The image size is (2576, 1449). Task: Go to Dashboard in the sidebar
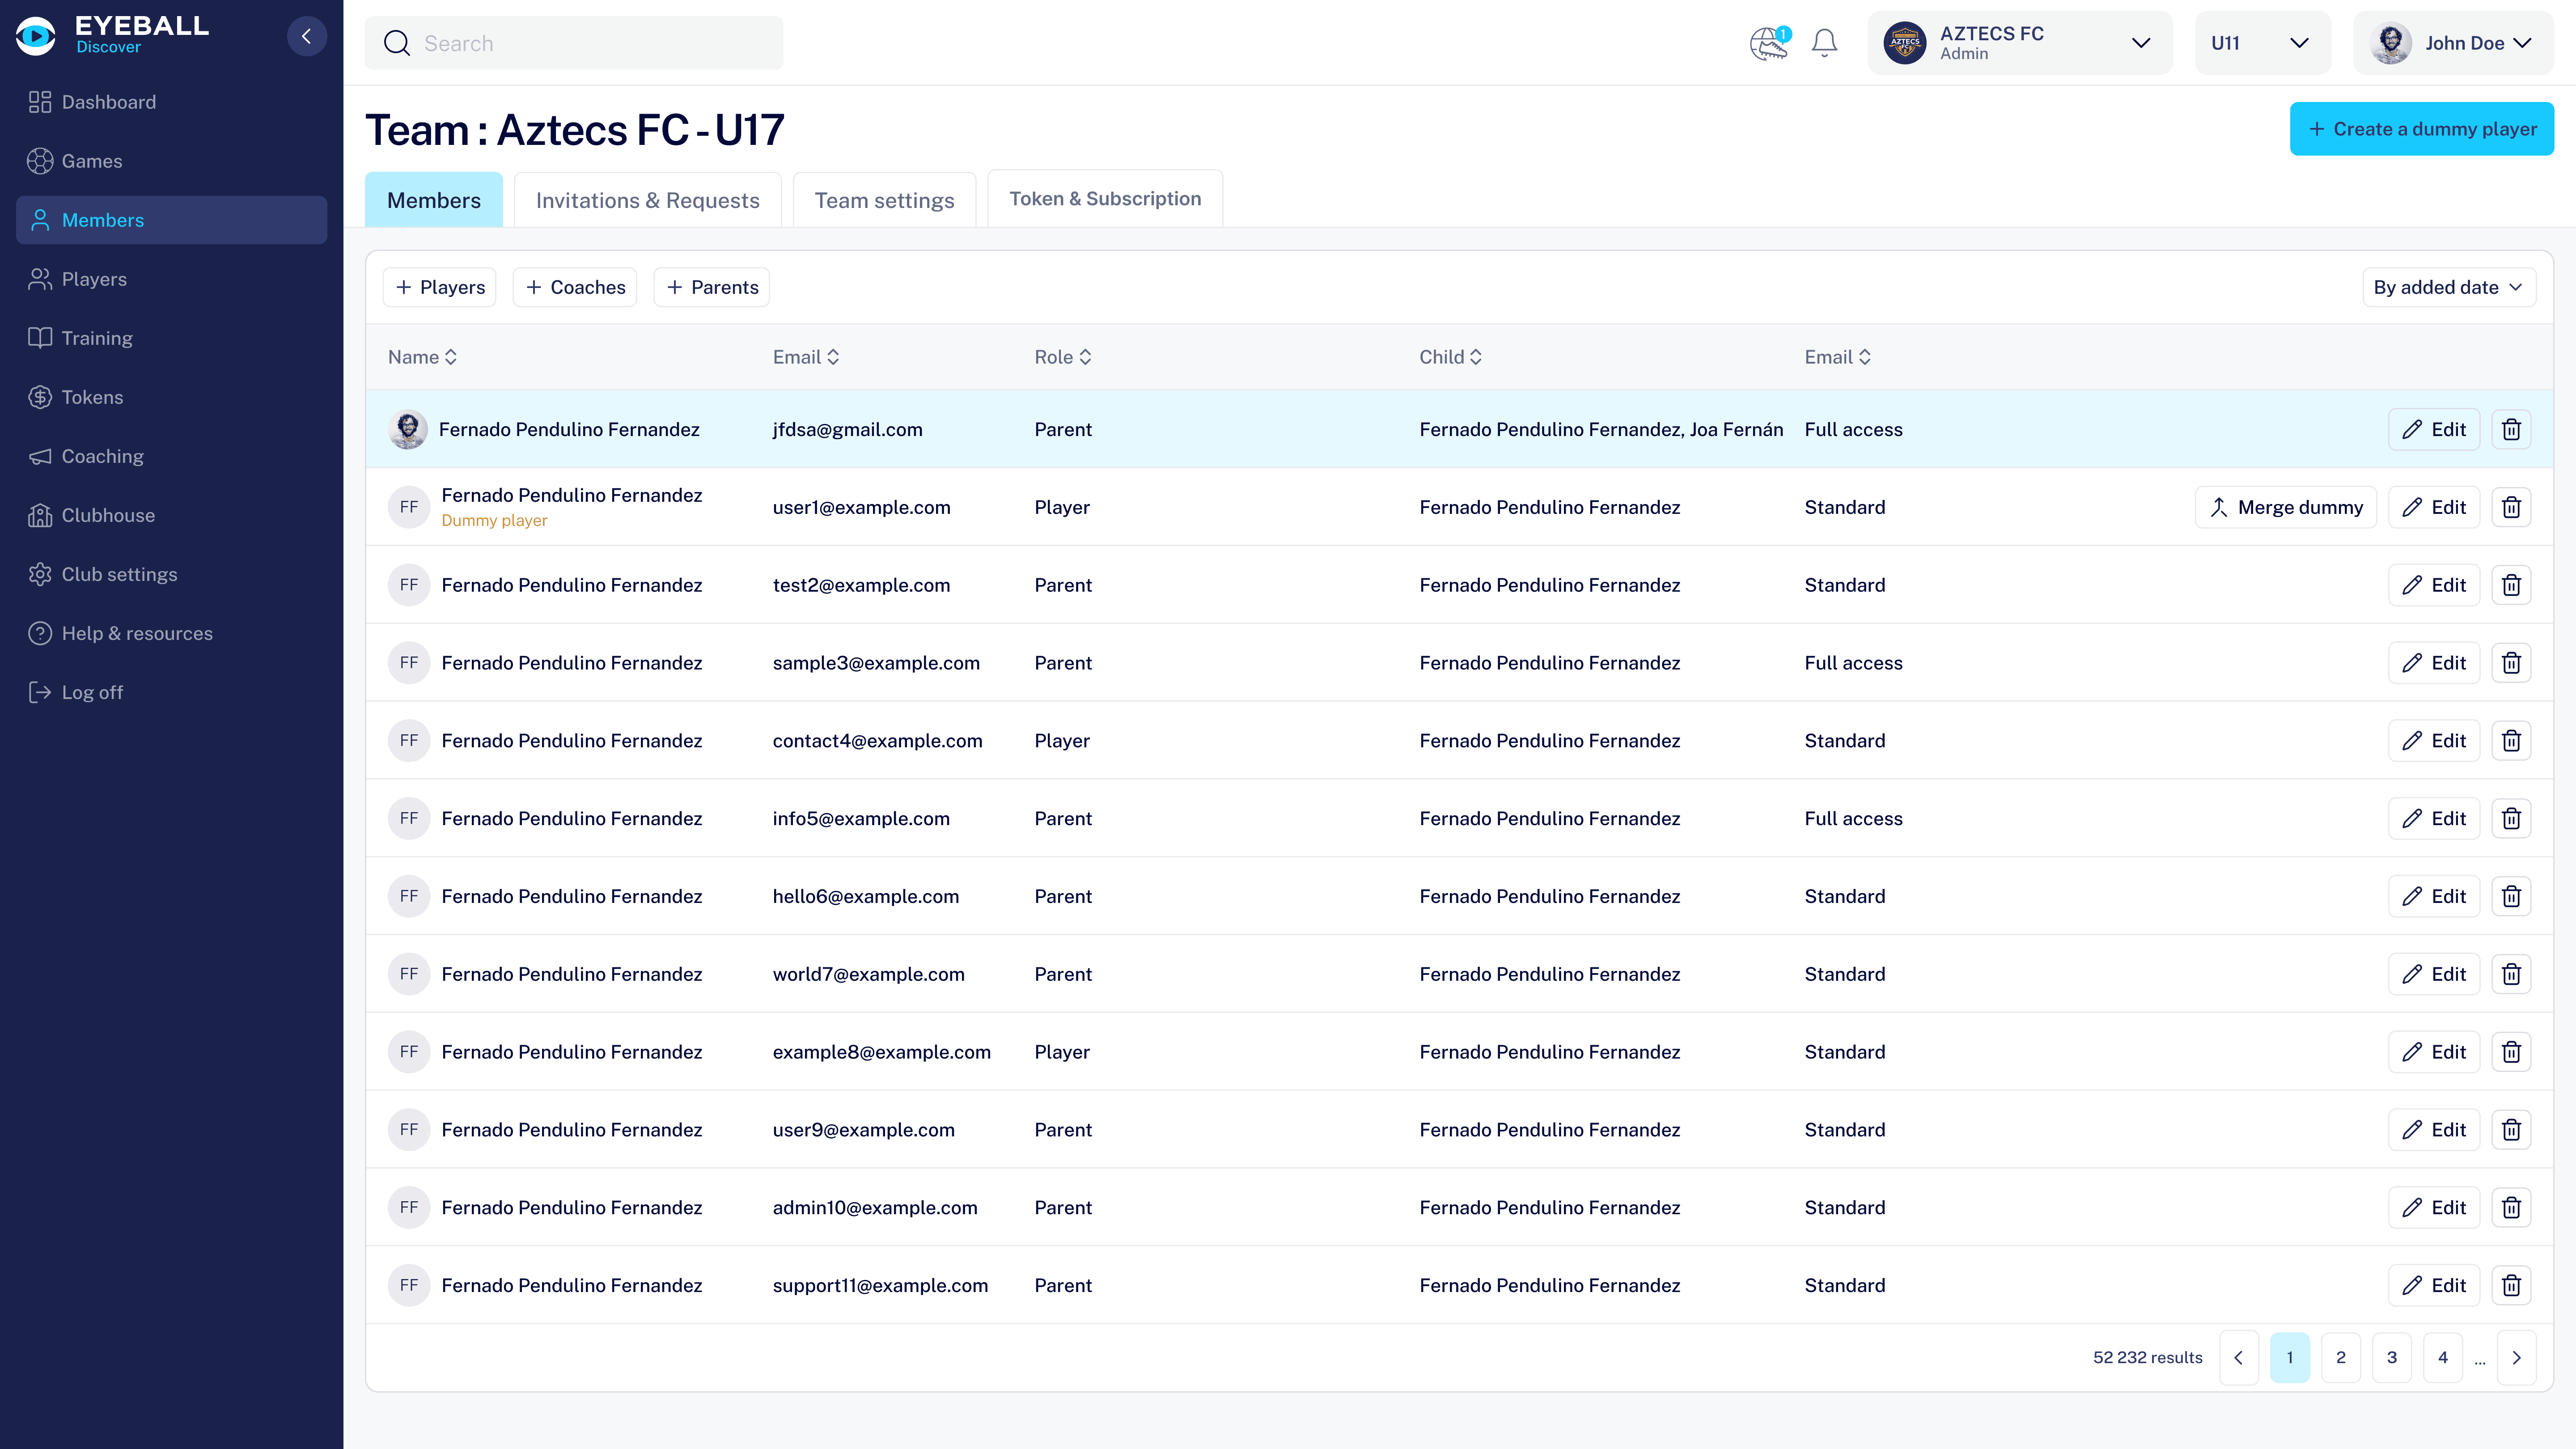(171, 102)
